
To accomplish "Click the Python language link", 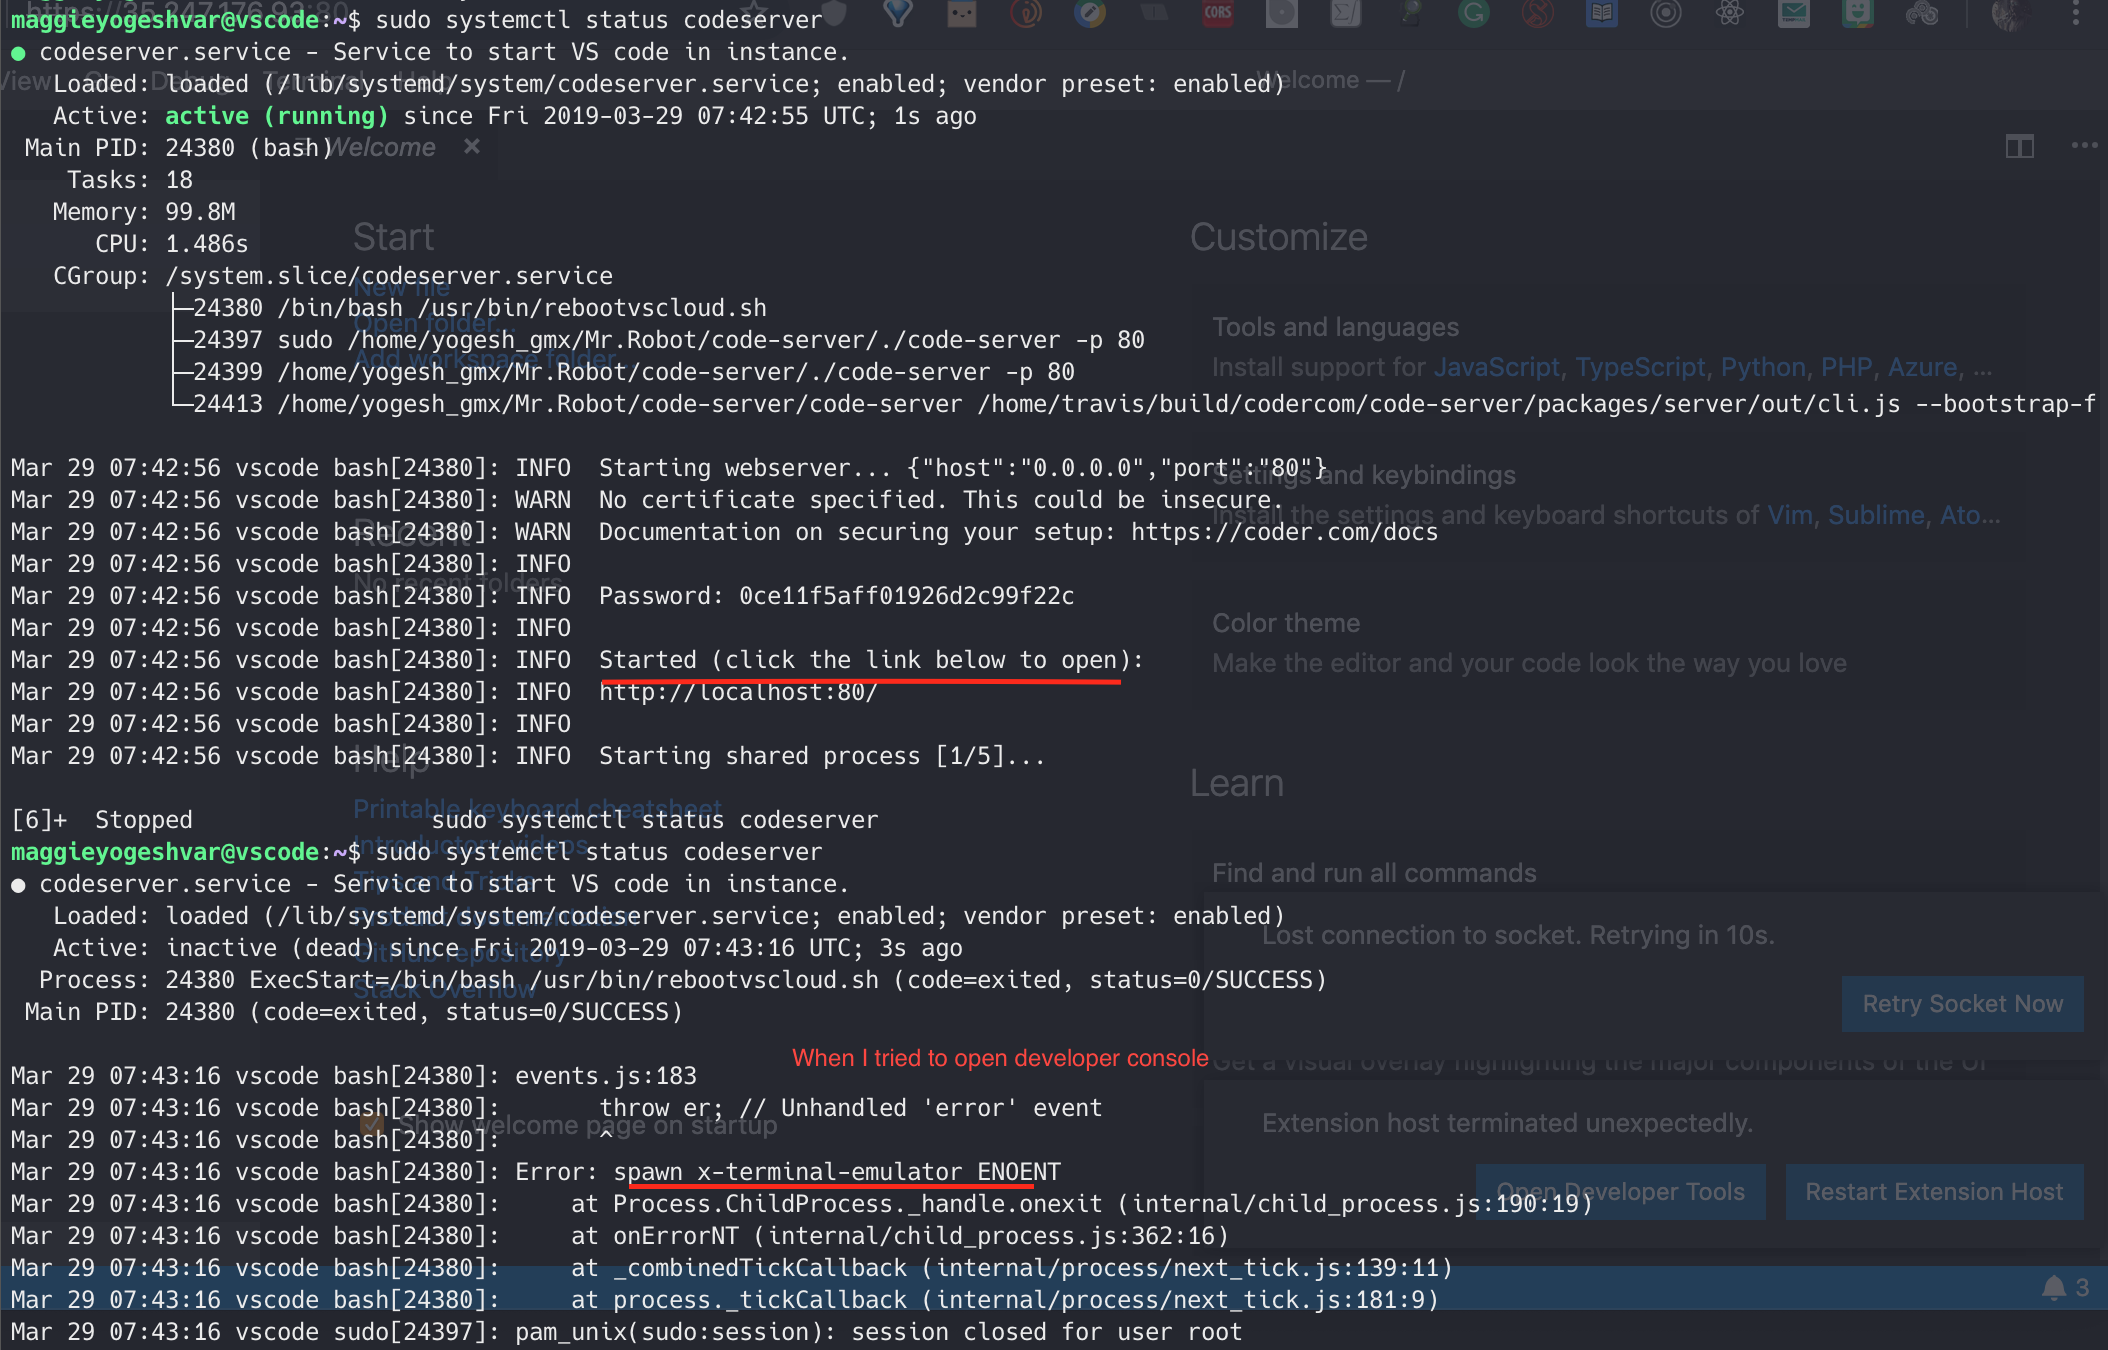I will [1763, 367].
